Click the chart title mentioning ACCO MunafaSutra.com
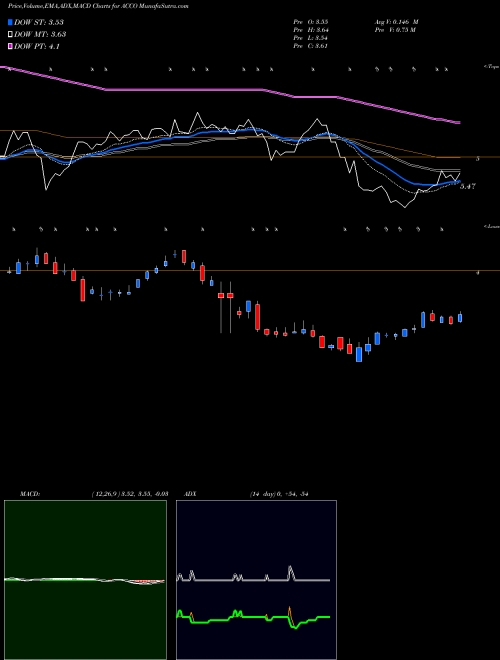 click(98, 6)
